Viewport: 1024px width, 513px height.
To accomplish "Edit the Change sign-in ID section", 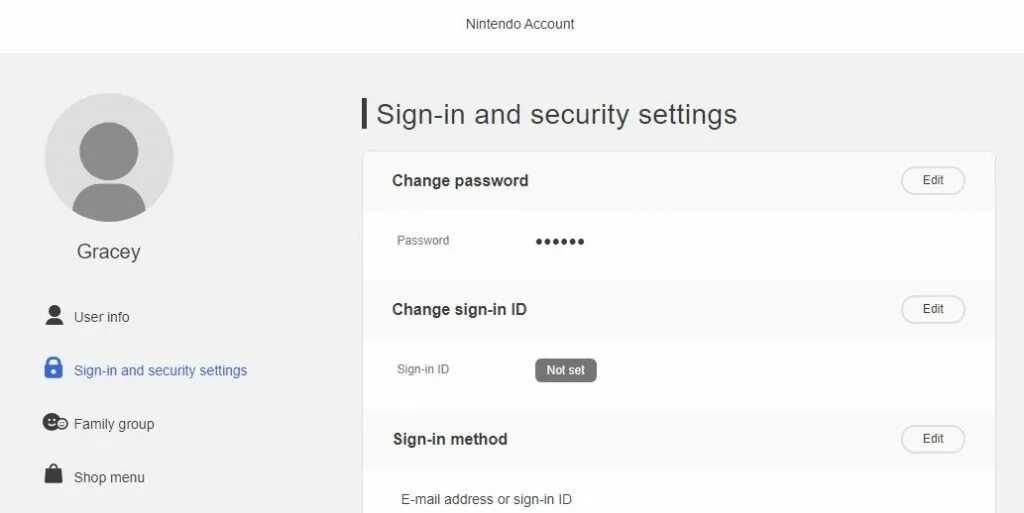I will [x=933, y=309].
